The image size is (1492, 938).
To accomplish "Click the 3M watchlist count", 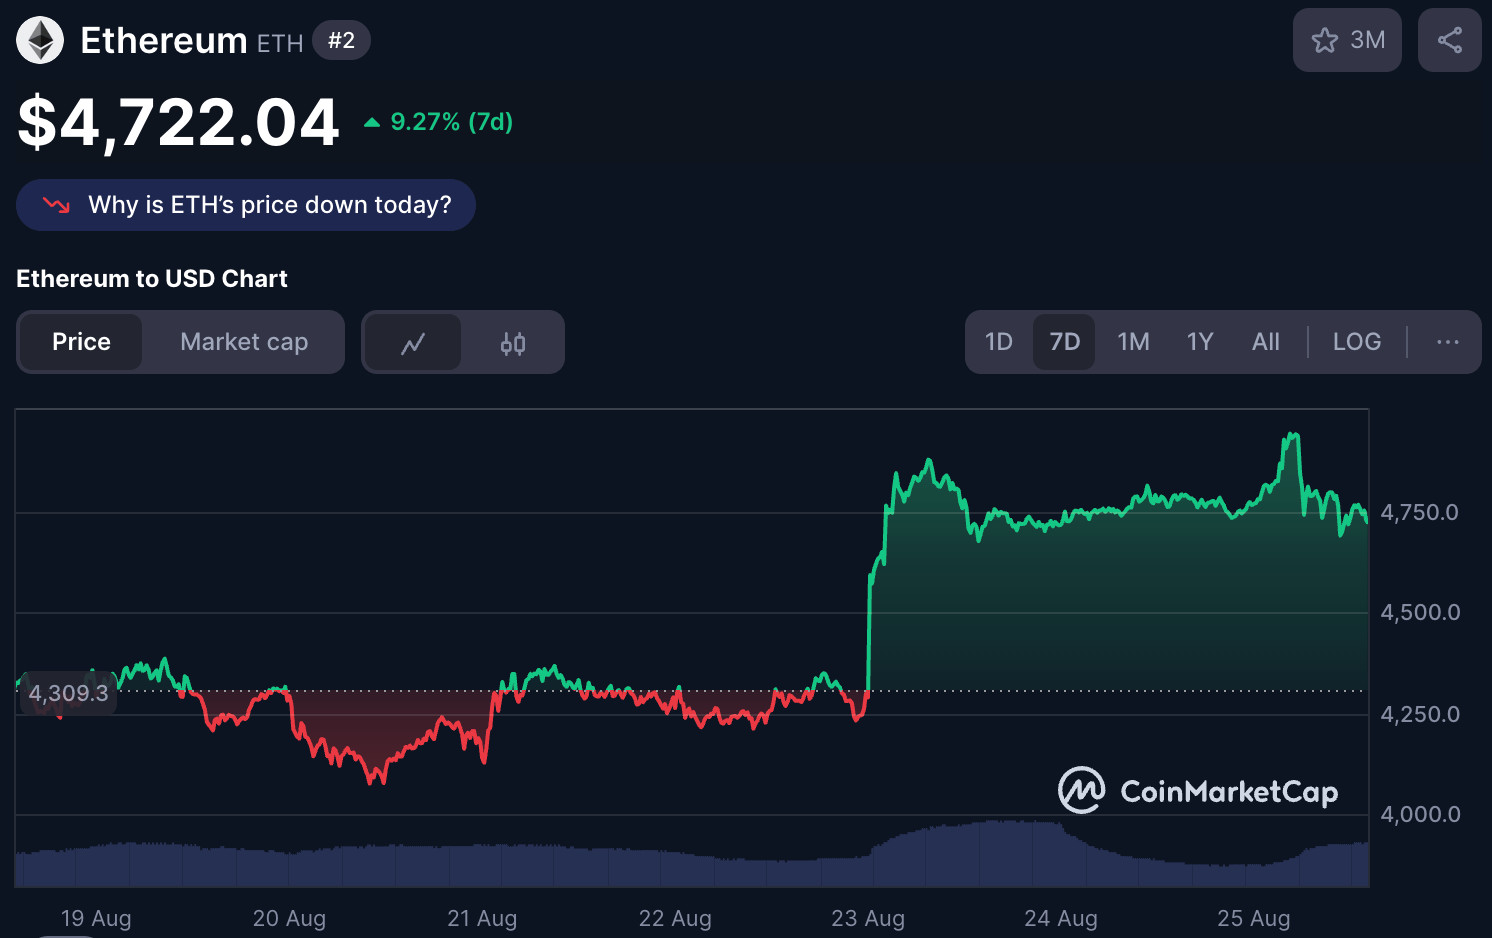I will [1368, 40].
